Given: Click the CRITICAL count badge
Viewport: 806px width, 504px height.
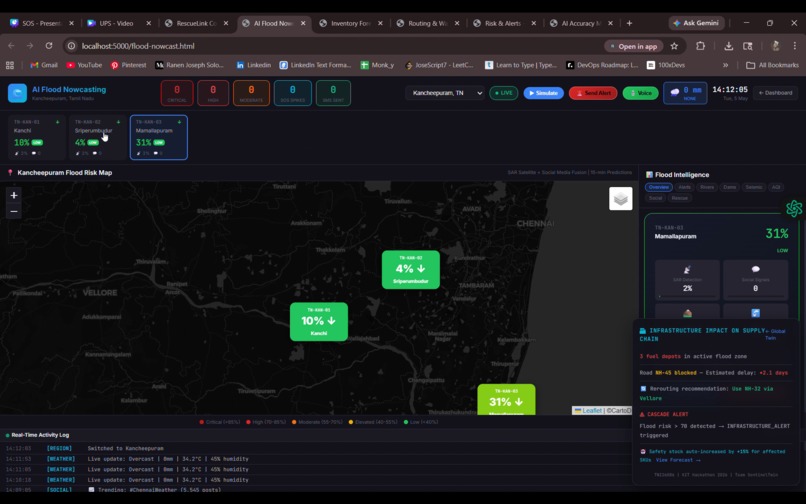Looking at the screenshot, I should click(177, 93).
